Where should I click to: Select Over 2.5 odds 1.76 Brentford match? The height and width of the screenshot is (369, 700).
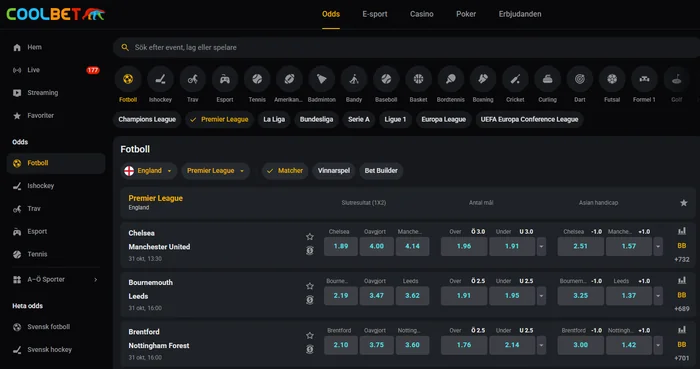pos(464,345)
